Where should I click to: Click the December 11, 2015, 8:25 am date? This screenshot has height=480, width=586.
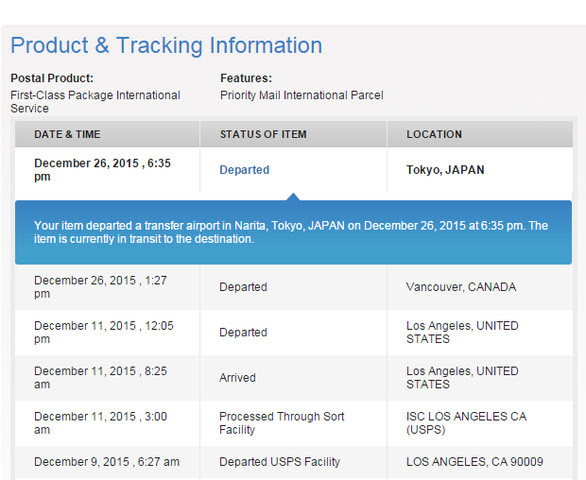(101, 378)
